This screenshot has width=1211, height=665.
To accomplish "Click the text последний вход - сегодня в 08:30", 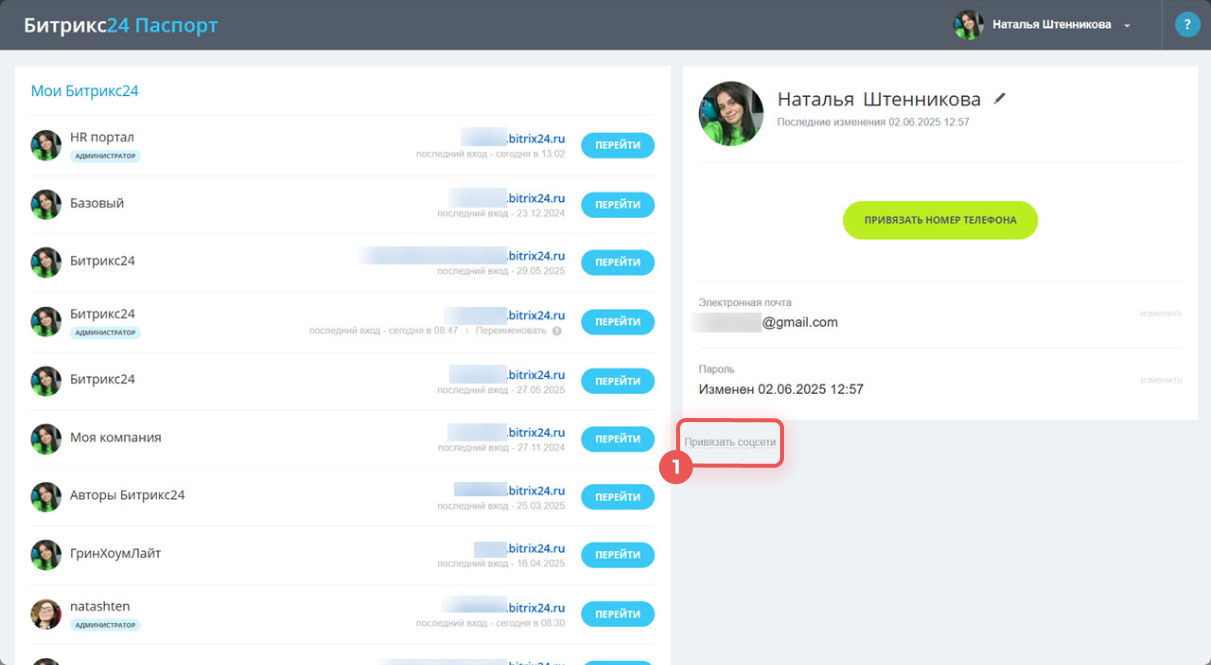I will (491, 623).
